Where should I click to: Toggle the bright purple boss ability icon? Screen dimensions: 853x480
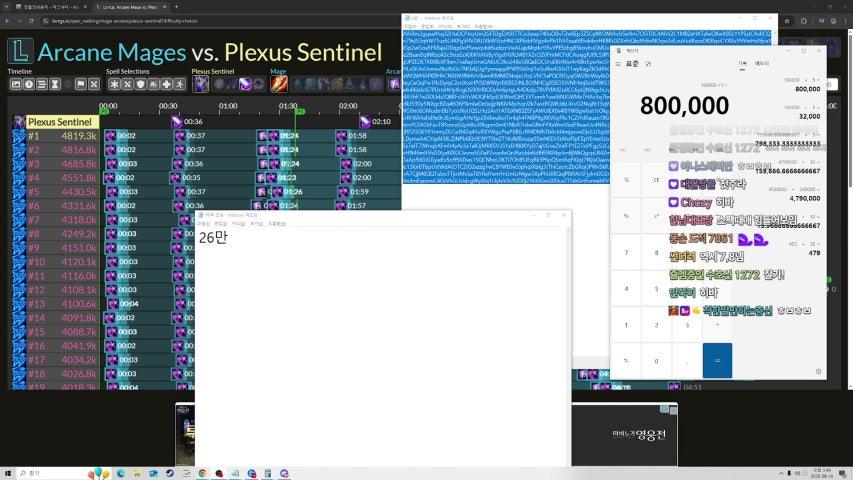pyautogui.click(x=245, y=84)
